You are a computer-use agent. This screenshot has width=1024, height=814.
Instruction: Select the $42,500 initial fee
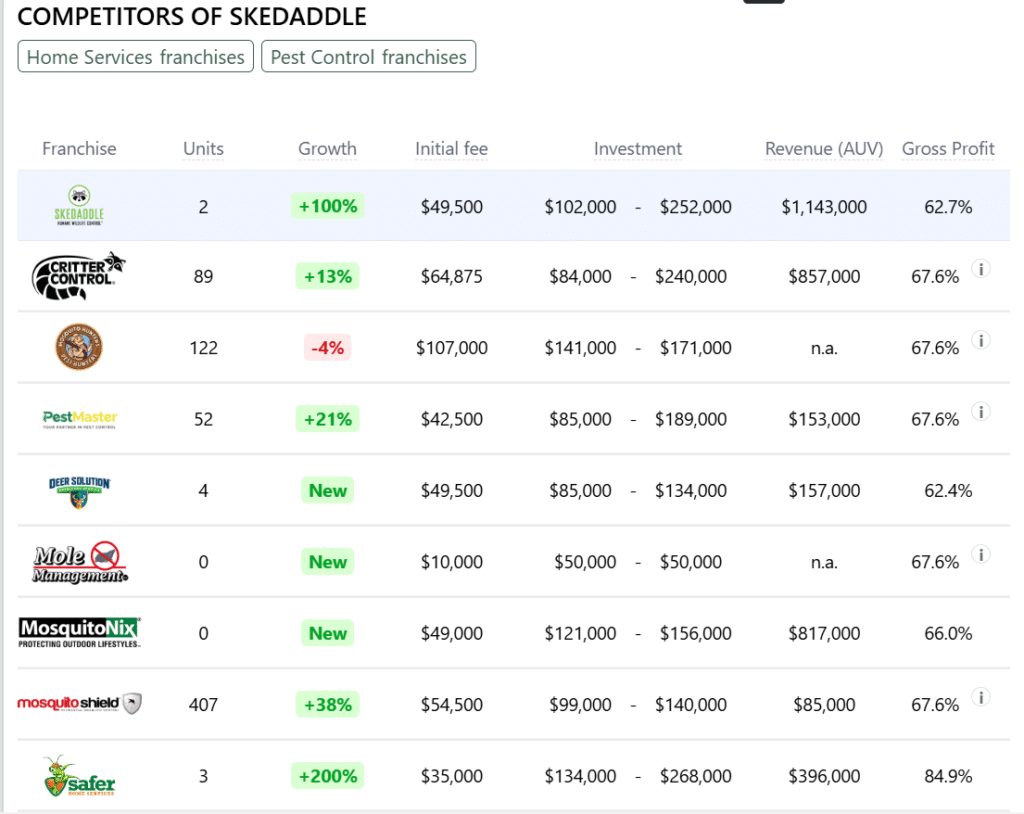tap(451, 419)
